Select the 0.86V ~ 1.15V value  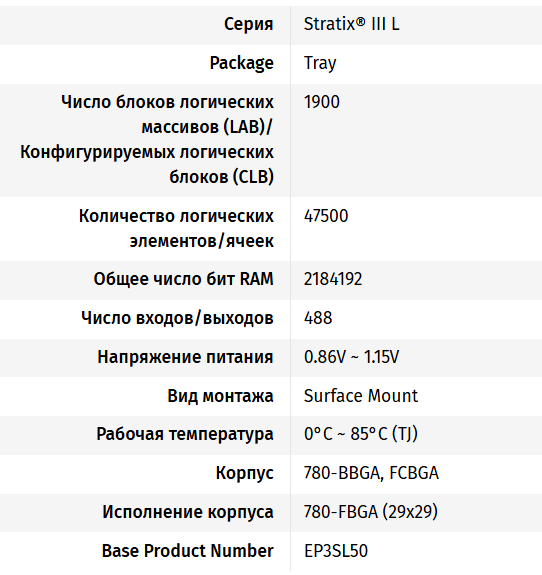coord(351,357)
